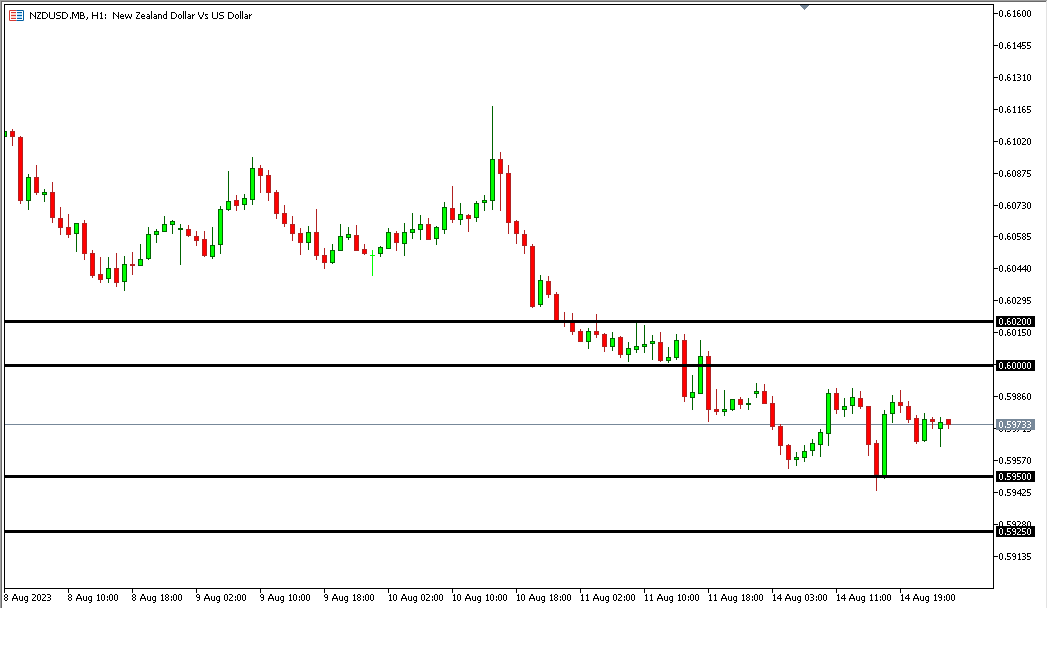This screenshot has width=1047, height=672.
Task: Click the 8 Aug 18:00 time label
Action: coord(159,598)
